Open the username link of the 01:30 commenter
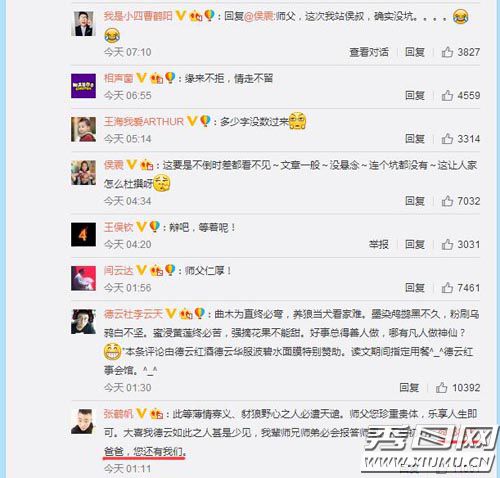The height and width of the screenshot is (478, 500). (133, 314)
